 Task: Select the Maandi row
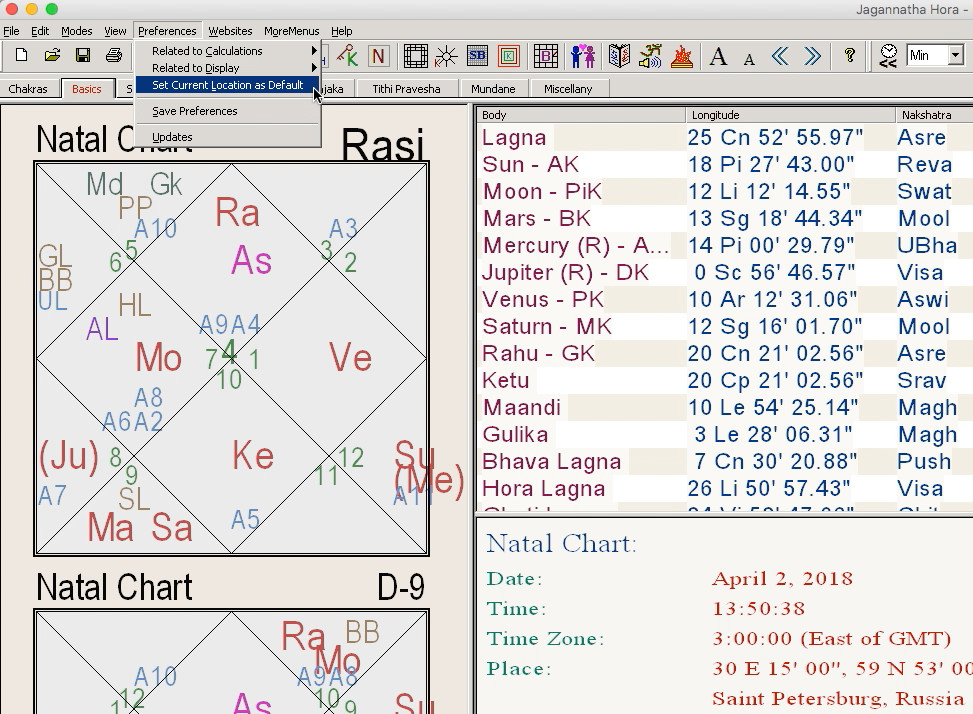(725, 407)
